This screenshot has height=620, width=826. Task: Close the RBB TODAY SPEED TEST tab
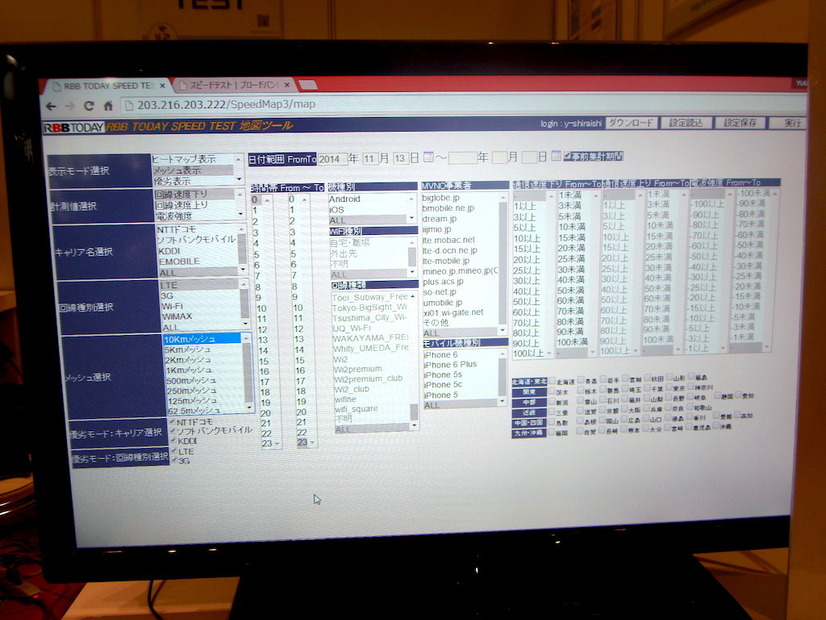point(162,85)
